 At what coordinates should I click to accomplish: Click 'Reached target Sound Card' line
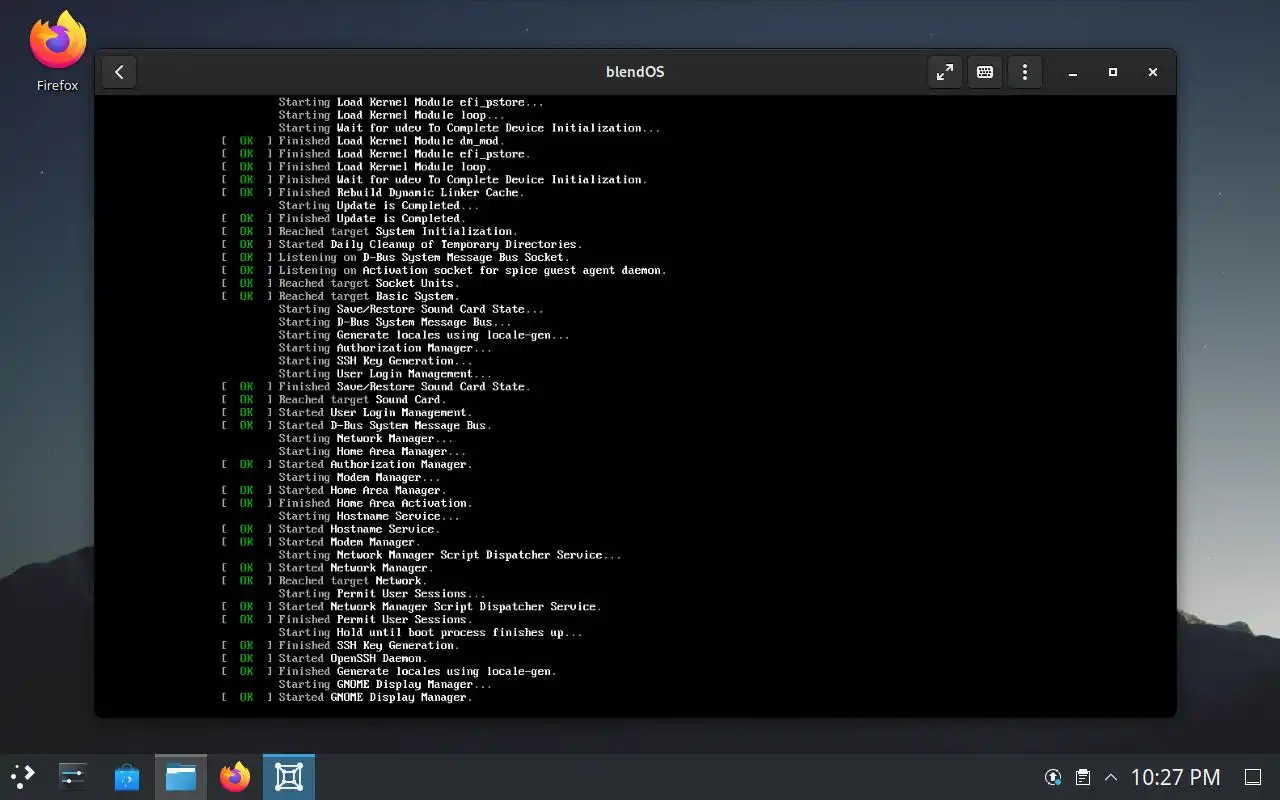333,399
